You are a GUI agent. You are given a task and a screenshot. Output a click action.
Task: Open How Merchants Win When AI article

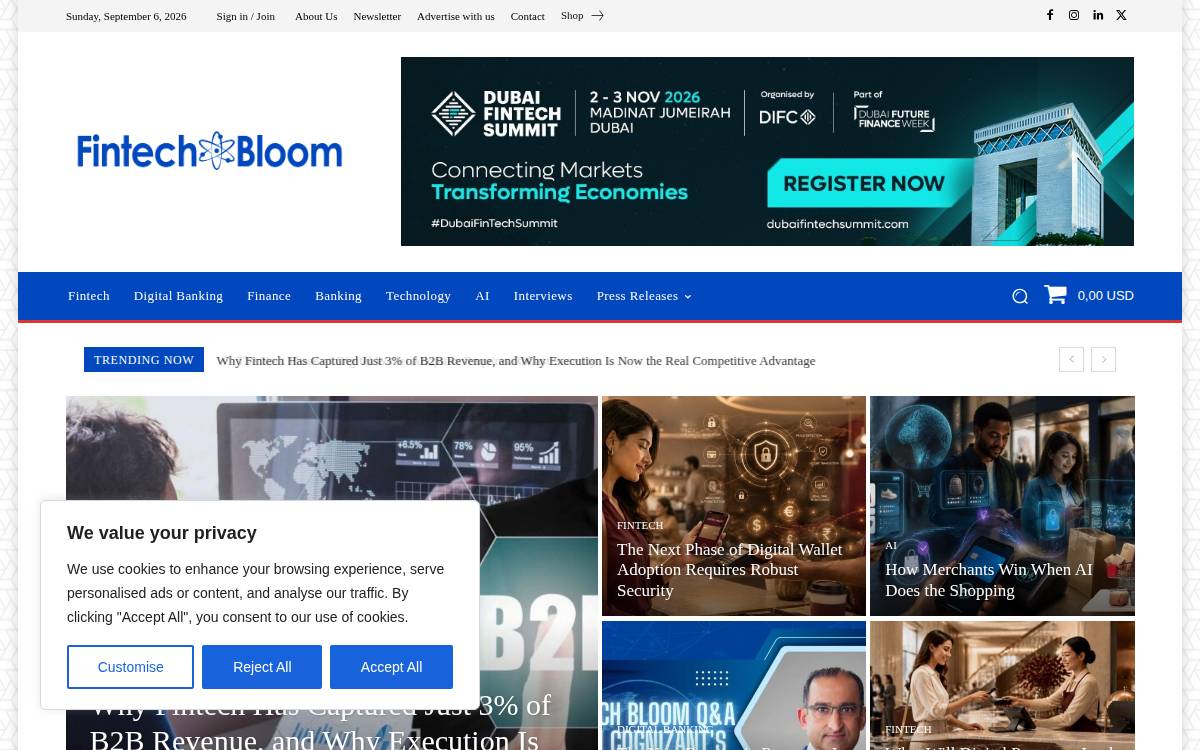point(989,580)
